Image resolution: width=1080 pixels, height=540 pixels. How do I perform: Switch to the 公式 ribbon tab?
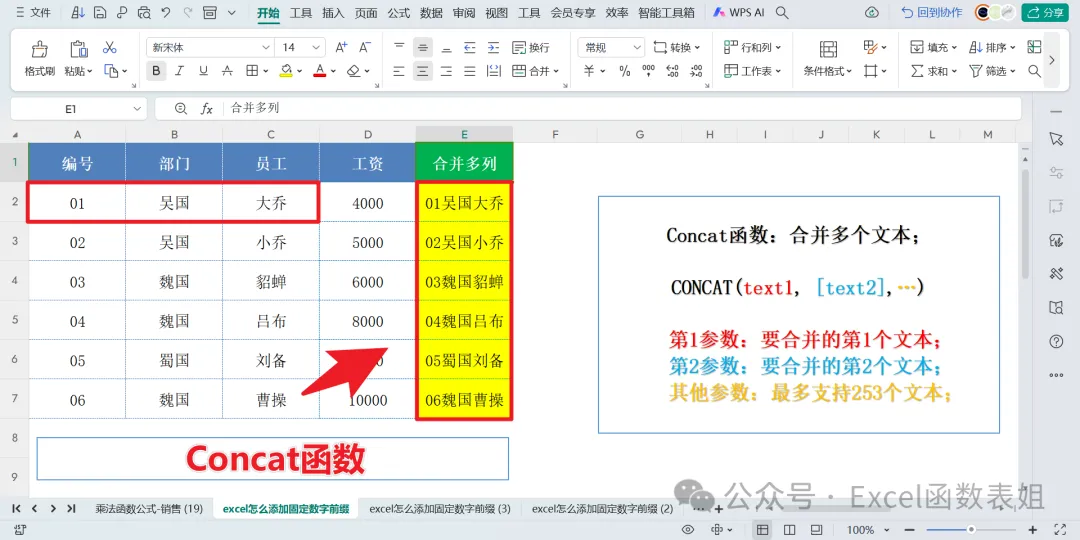point(398,12)
